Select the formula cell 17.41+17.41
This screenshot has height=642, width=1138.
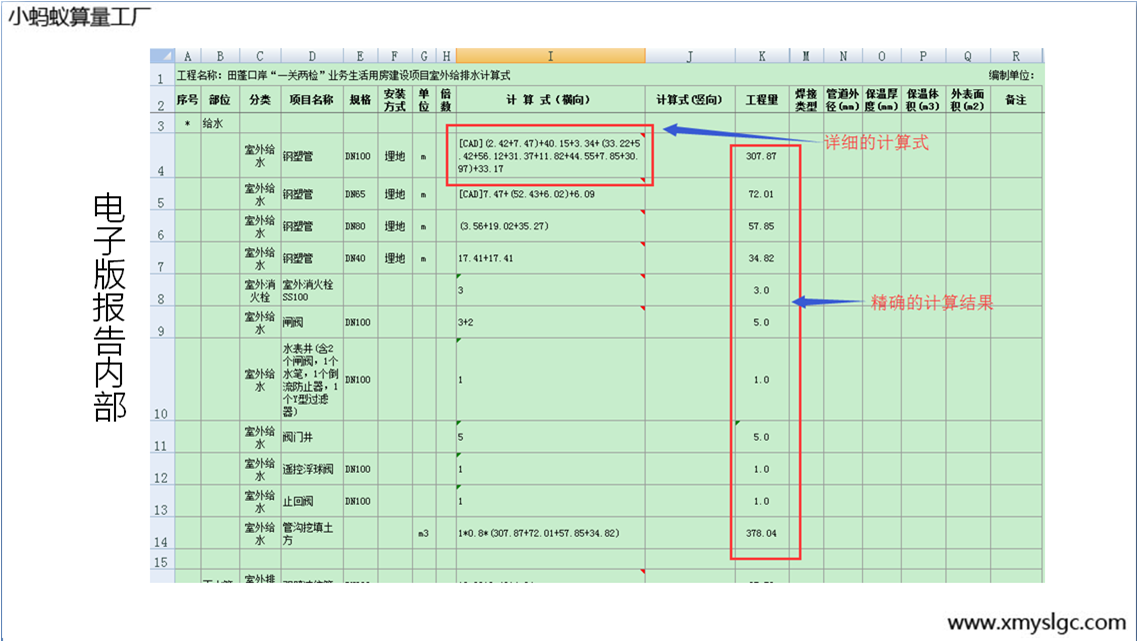(x=550, y=258)
